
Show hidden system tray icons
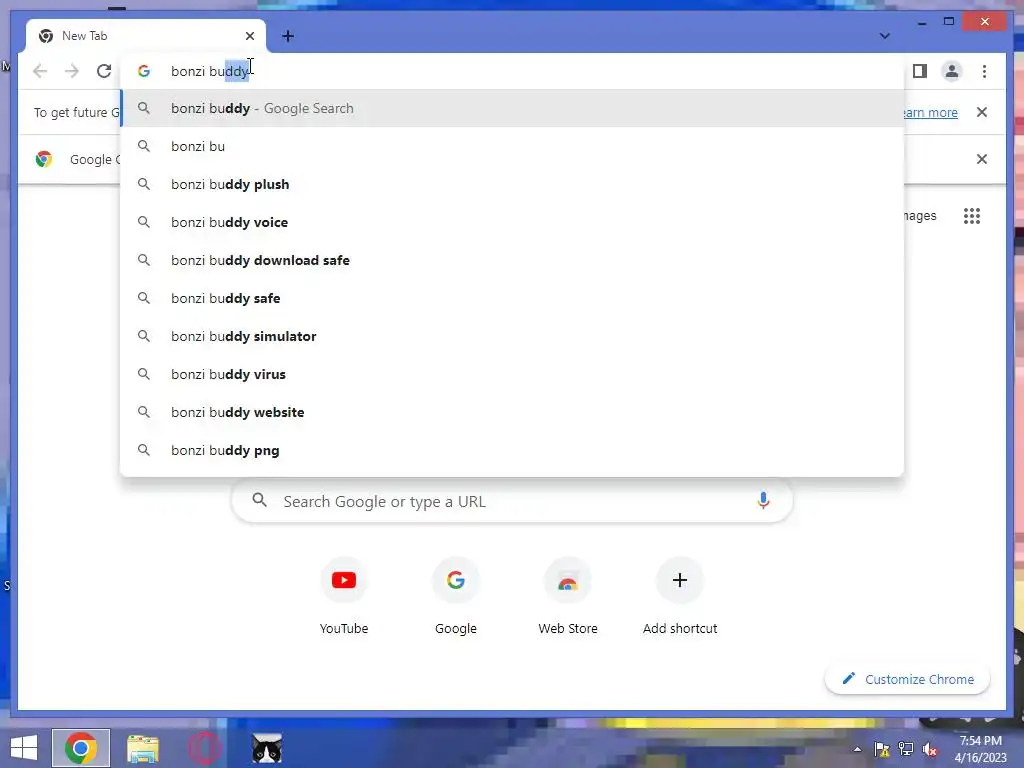click(x=857, y=750)
